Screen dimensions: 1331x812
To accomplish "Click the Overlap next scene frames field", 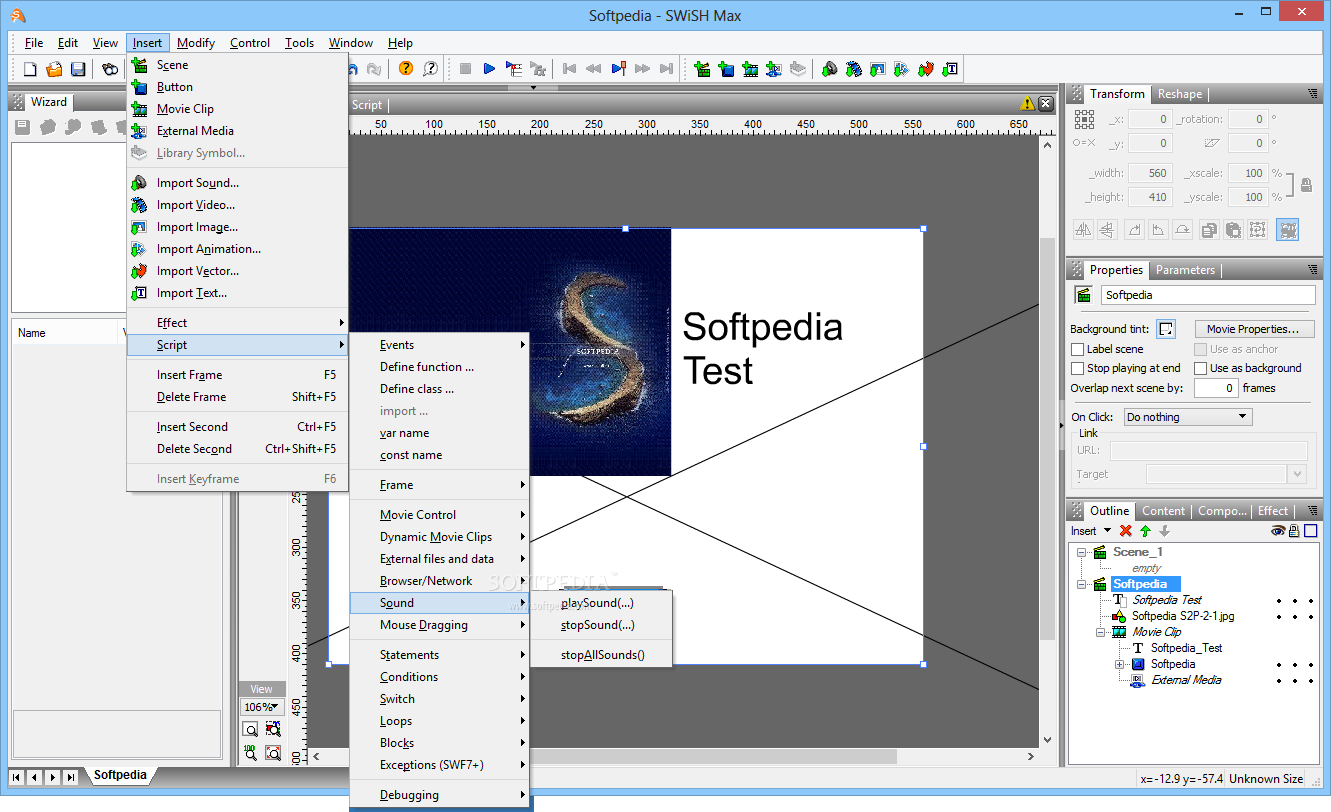I will pos(1216,388).
